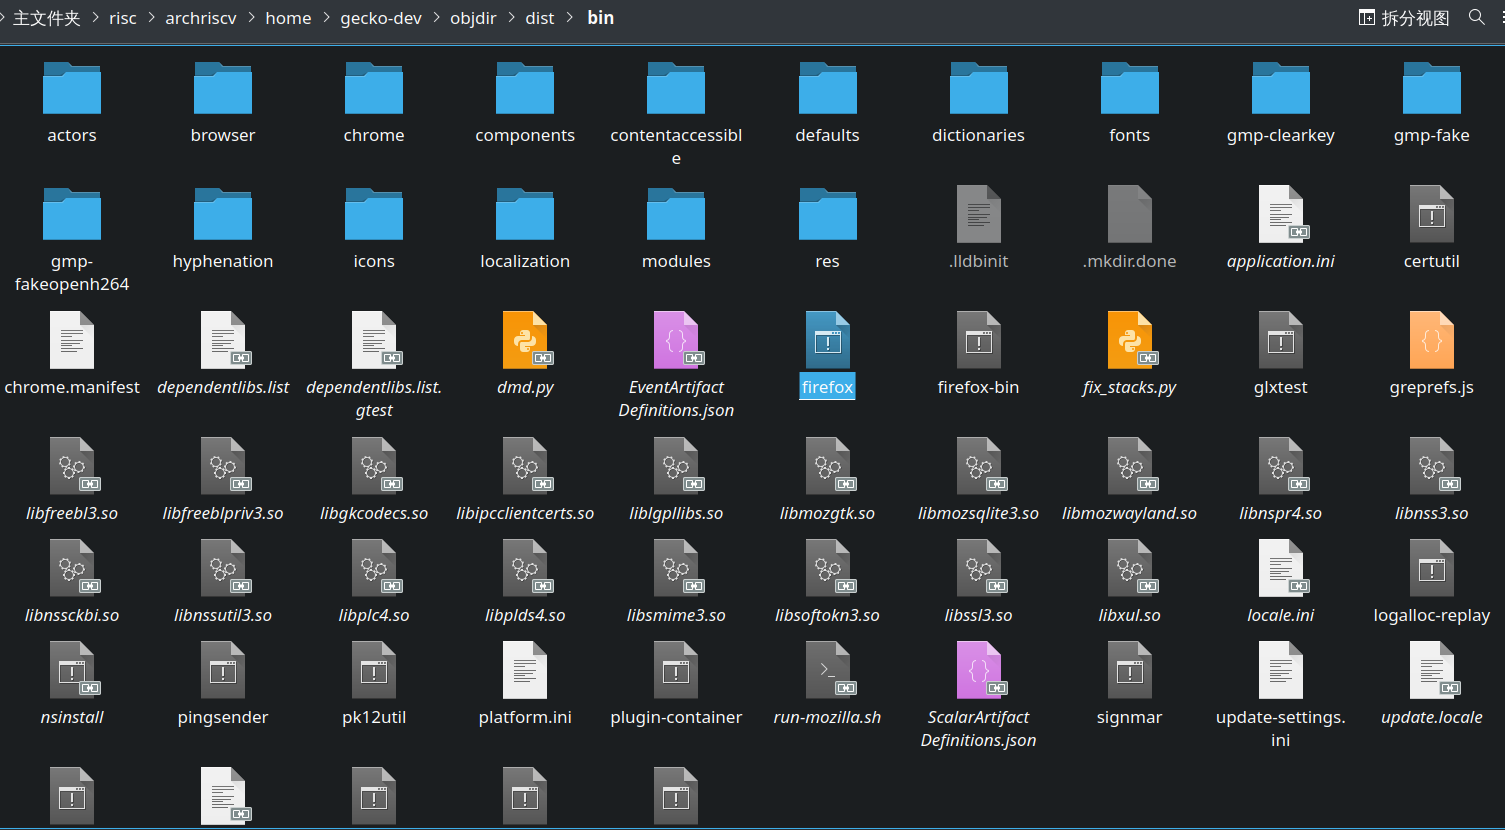1505x830 pixels.
Task: Open the gmp-clearkey folder
Action: pos(1281,88)
